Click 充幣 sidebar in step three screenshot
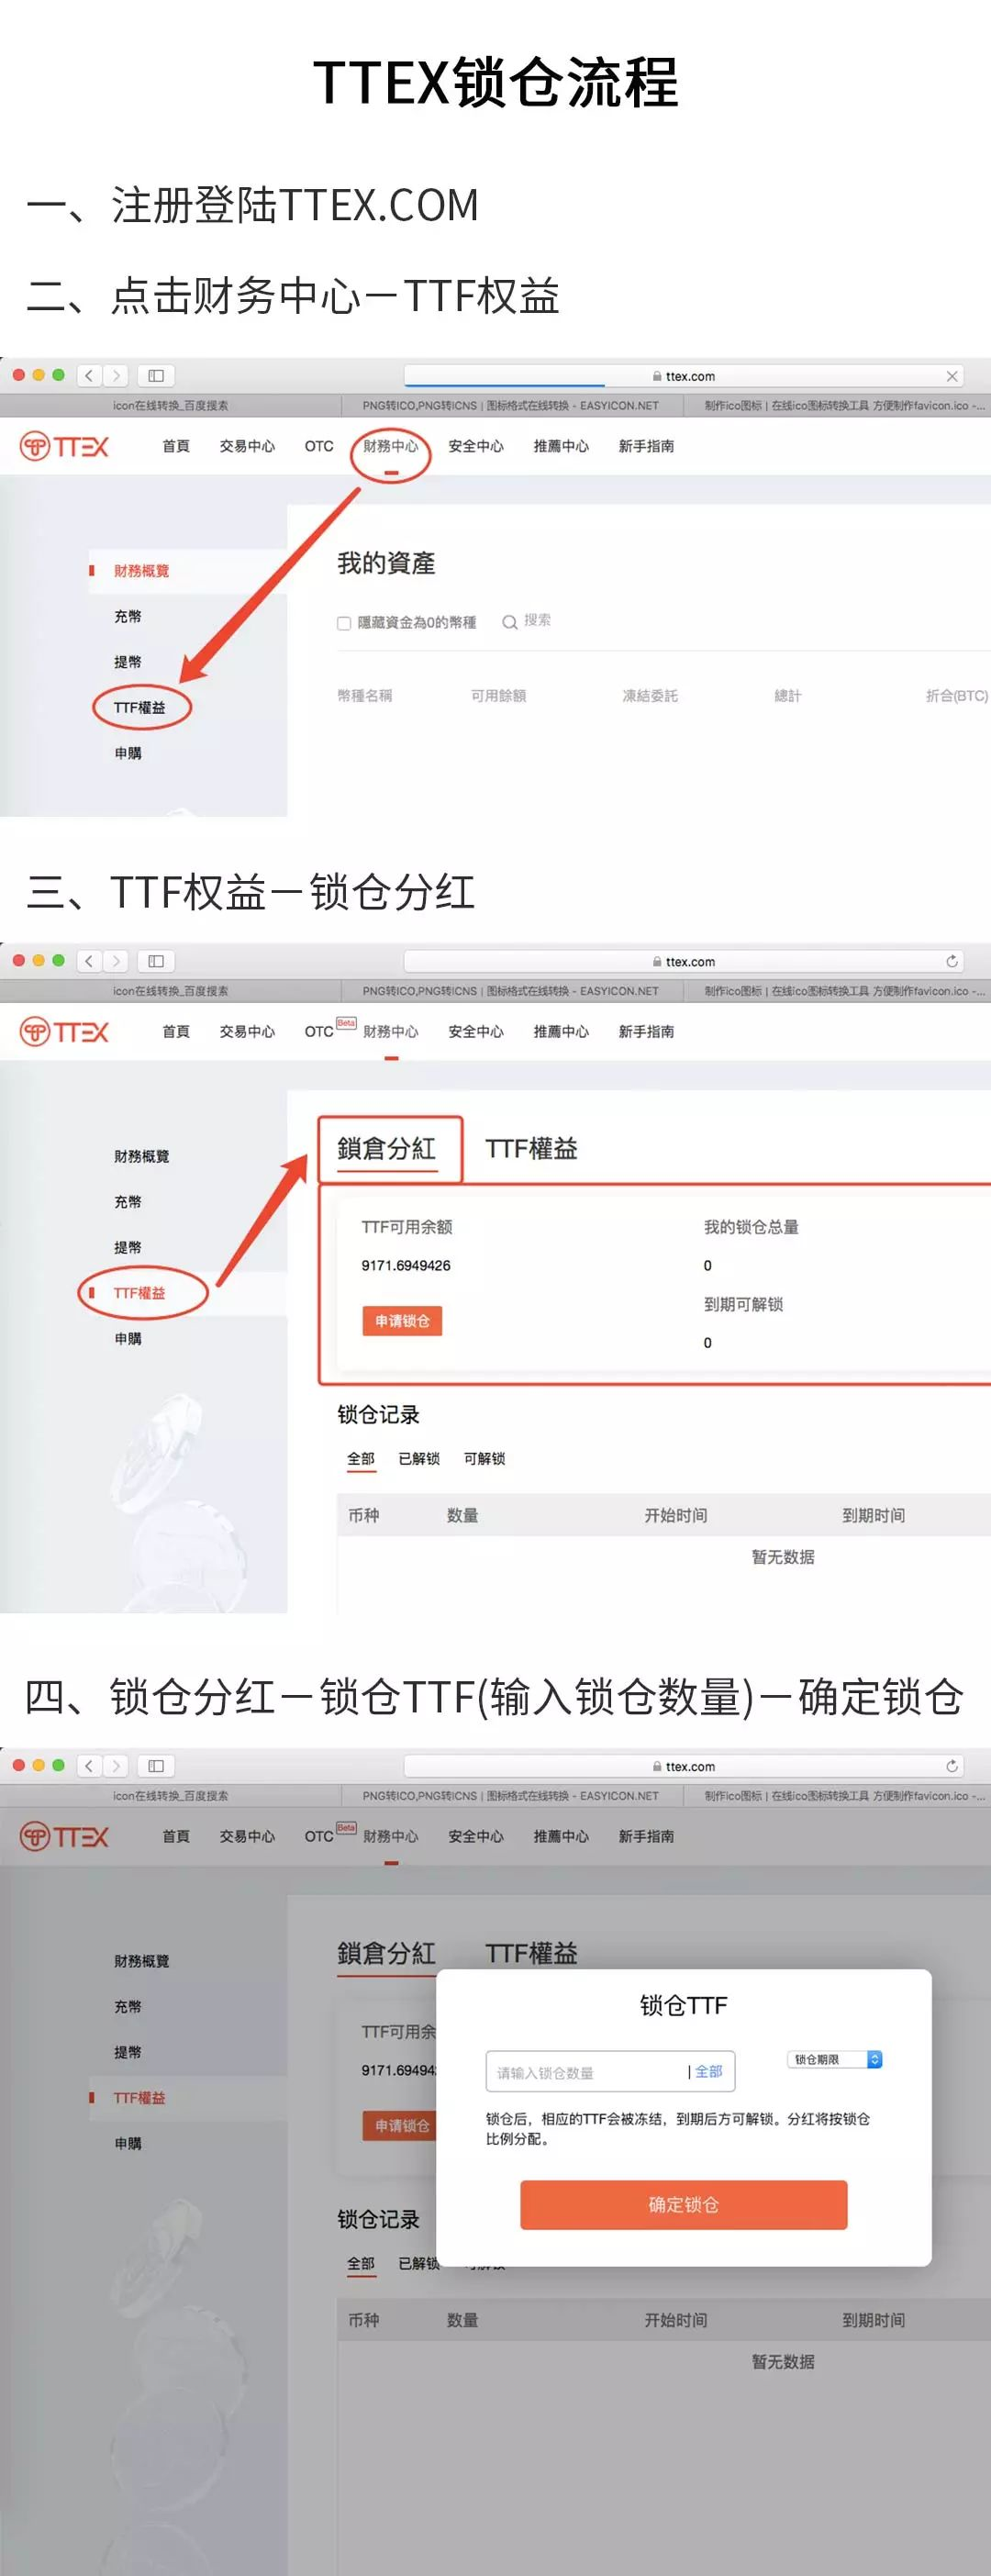The width and height of the screenshot is (991, 2576). click(x=128, y=1202)
